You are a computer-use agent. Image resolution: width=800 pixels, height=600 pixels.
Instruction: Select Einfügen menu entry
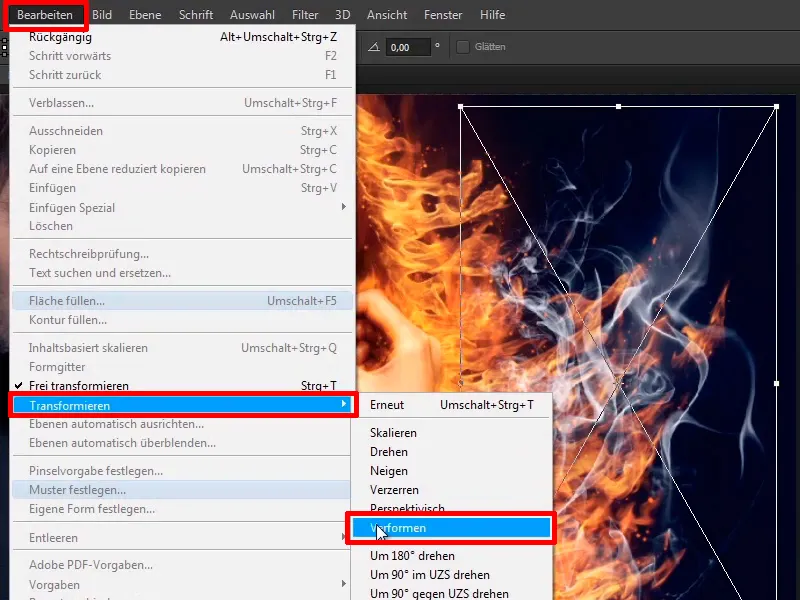pos(183,188)
